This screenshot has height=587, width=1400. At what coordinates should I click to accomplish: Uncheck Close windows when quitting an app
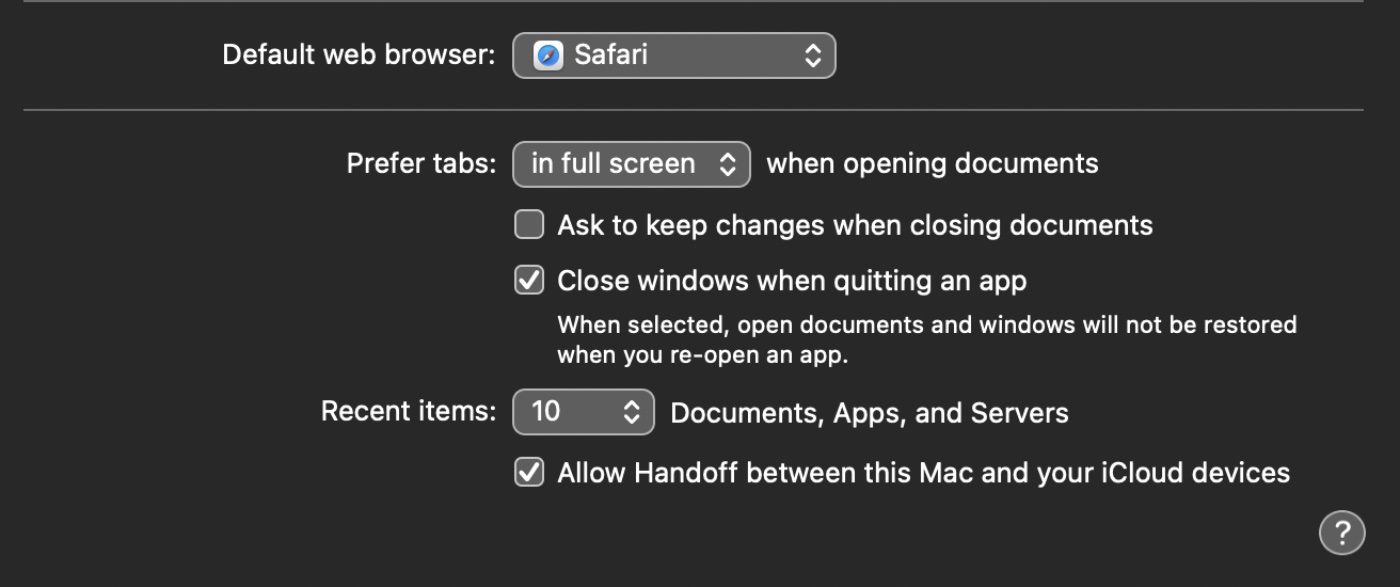point(529,281)
